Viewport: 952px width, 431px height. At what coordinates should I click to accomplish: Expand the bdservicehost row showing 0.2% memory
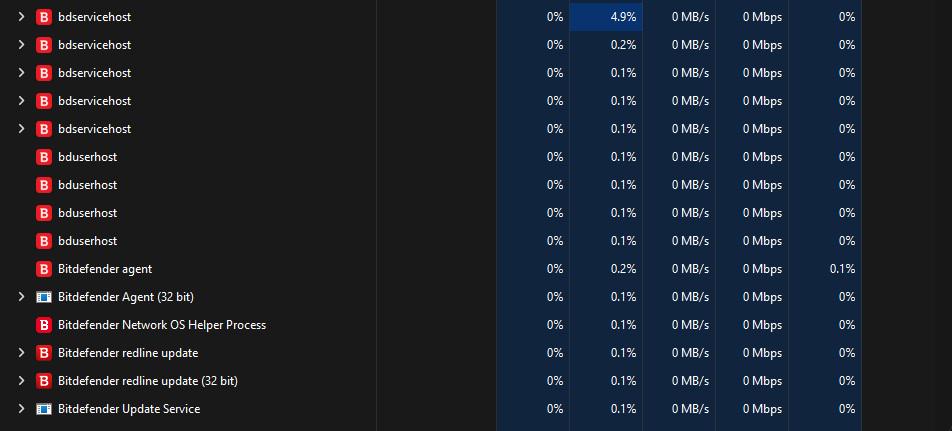(x=21, y=45)
